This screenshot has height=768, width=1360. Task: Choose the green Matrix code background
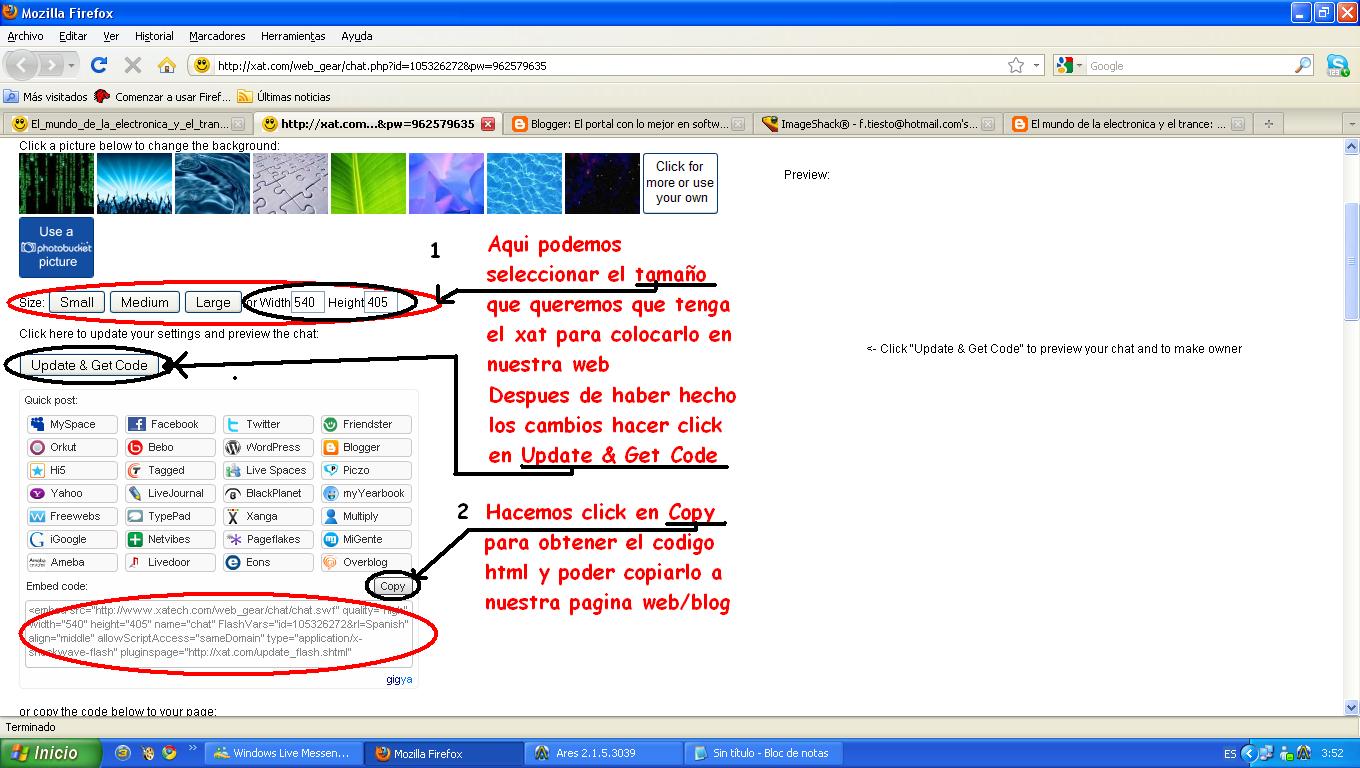[56, 183]
